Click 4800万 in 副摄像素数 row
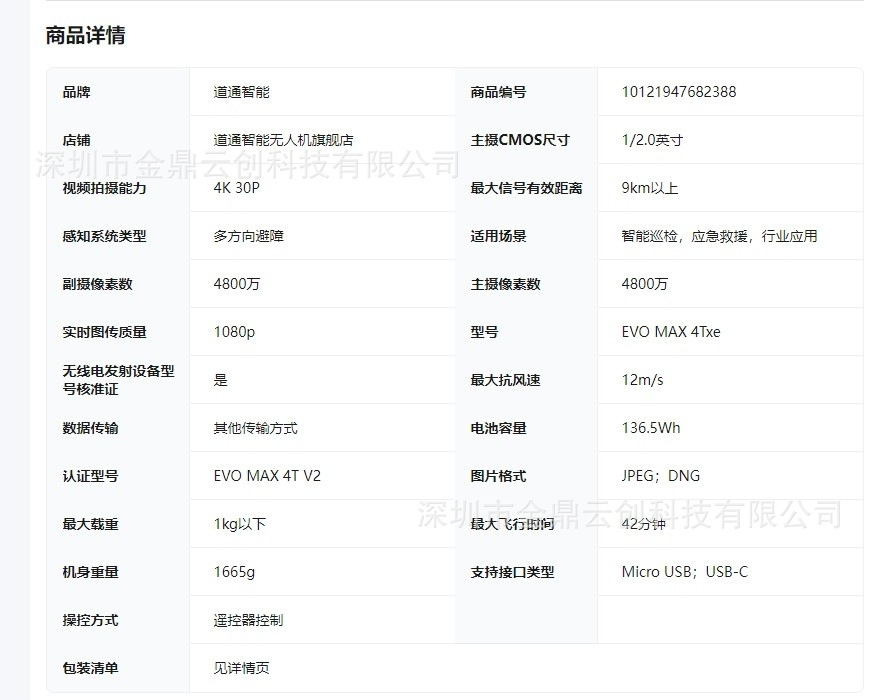Viewport: 877px width, 700px height. point(237,284)
